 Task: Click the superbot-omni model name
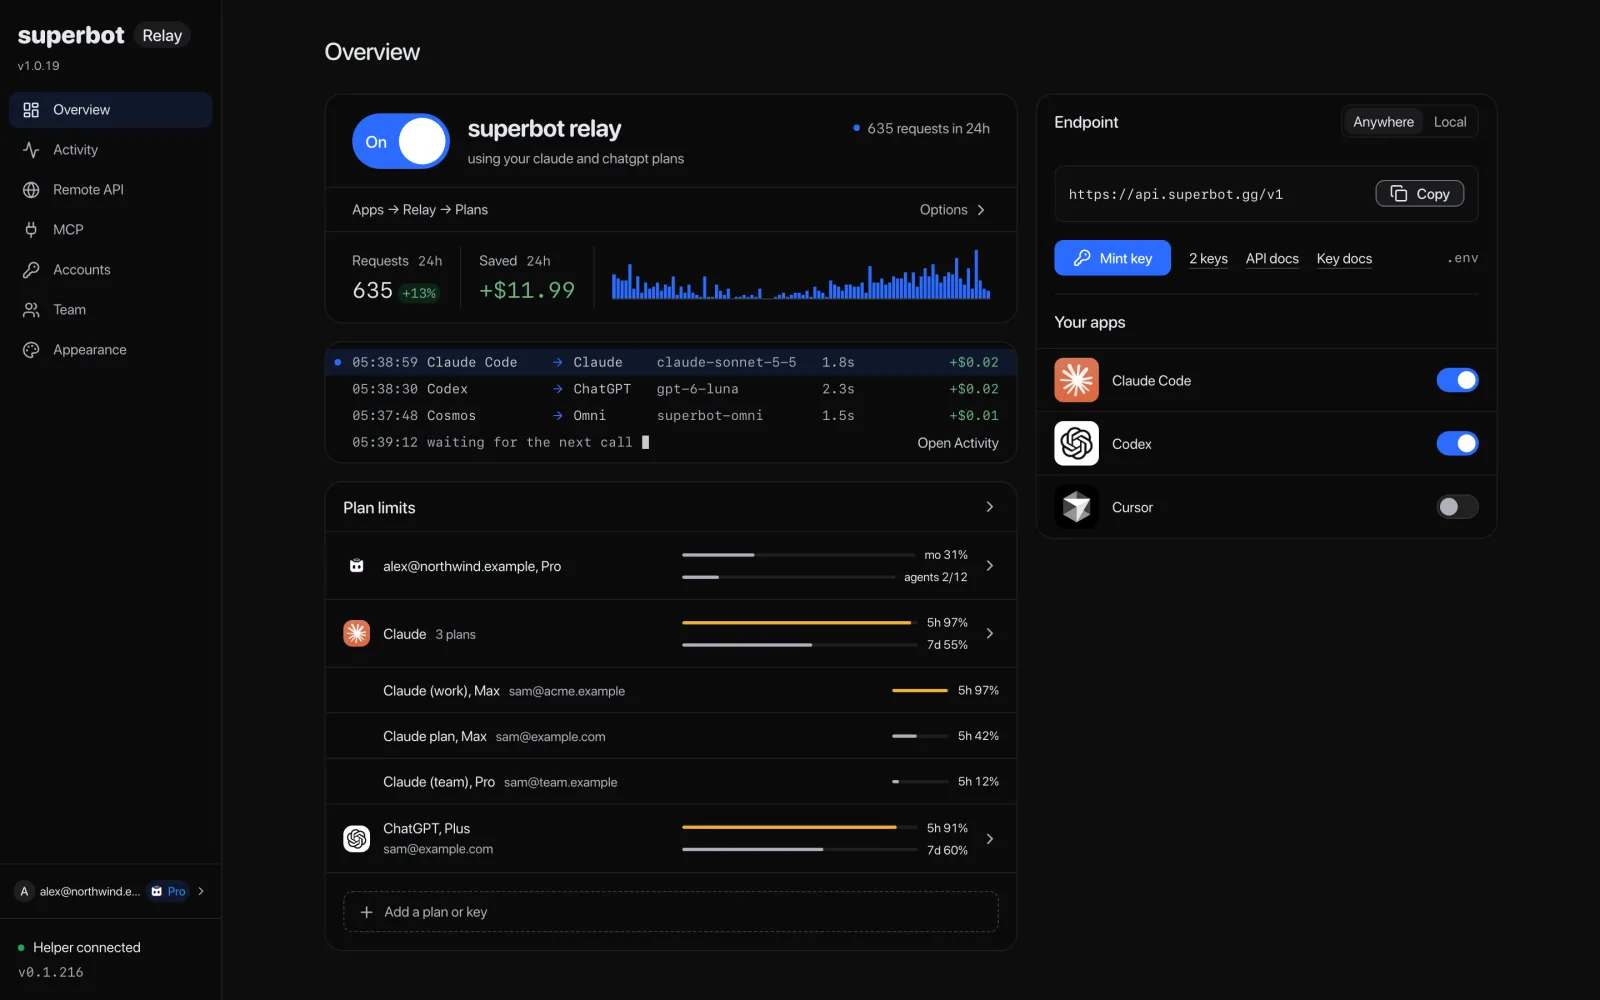point(709,416)
